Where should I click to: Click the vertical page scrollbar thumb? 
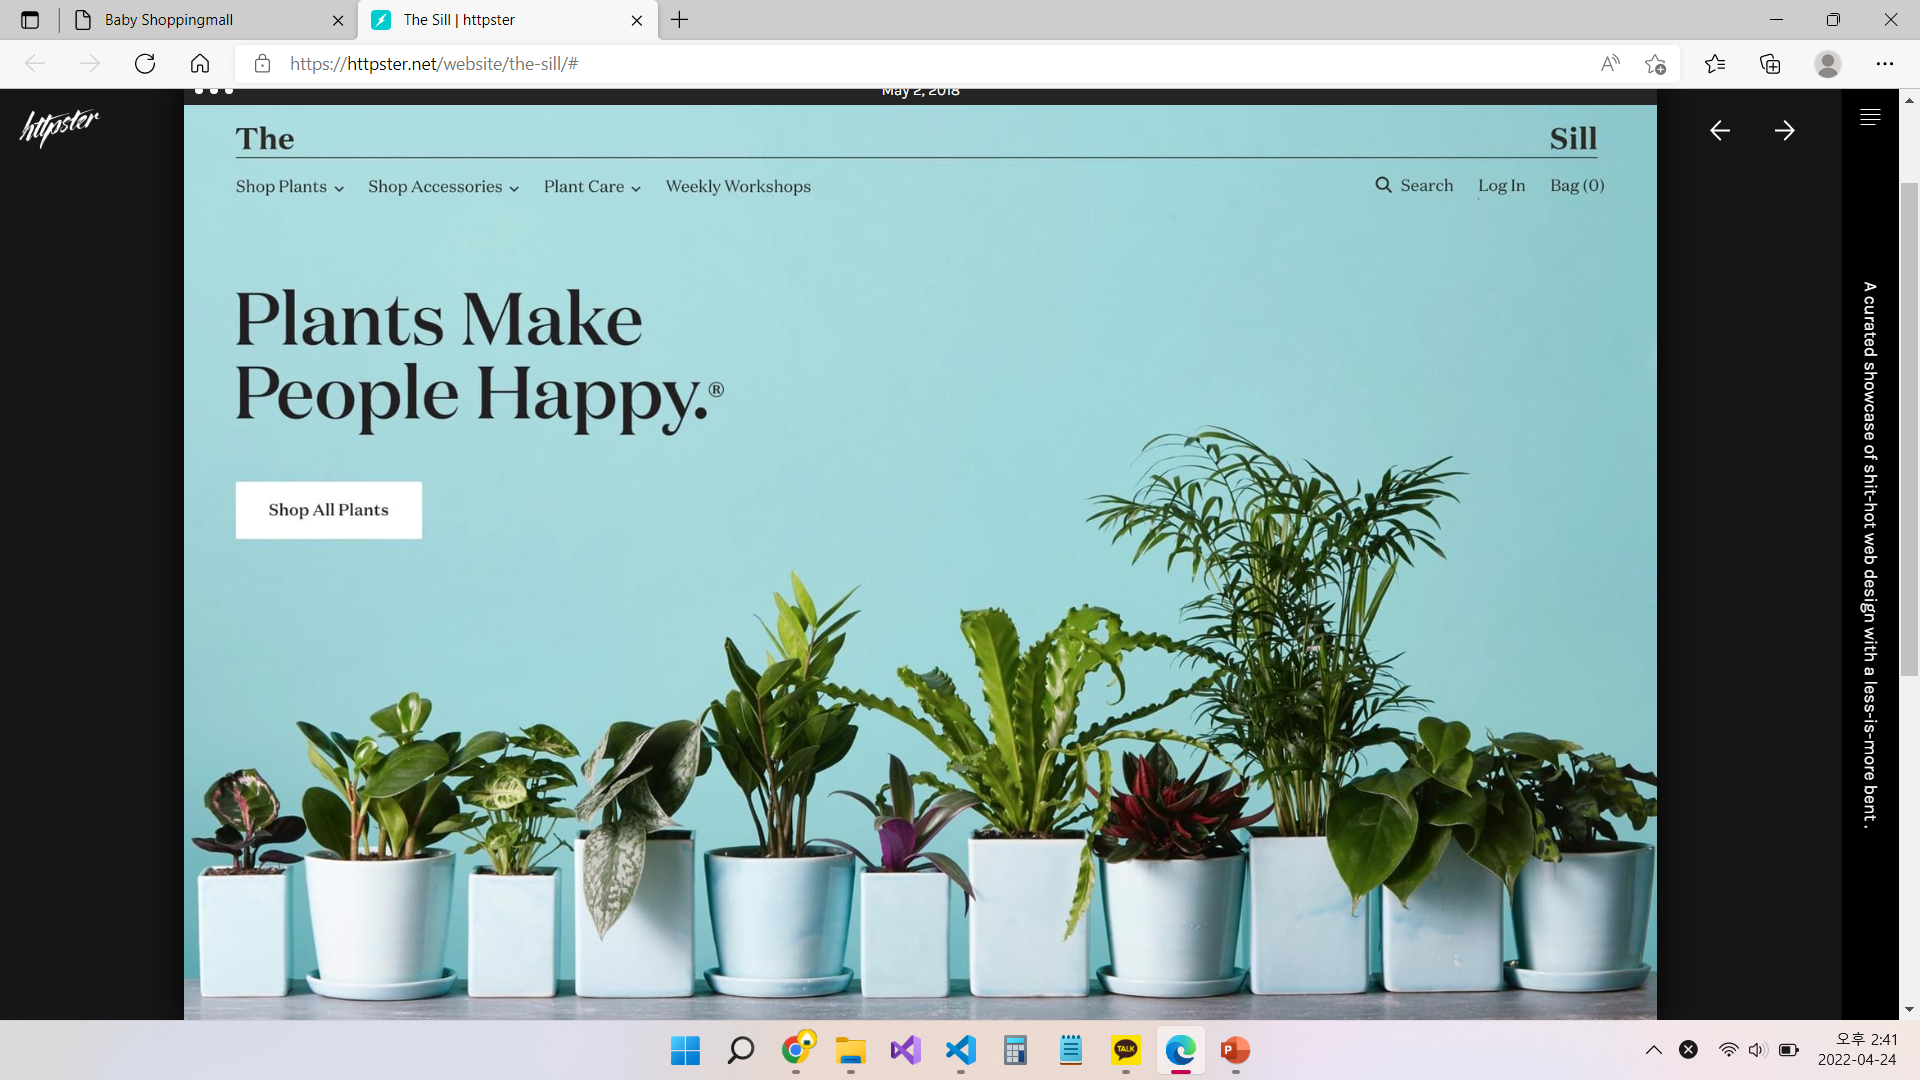1909,430
